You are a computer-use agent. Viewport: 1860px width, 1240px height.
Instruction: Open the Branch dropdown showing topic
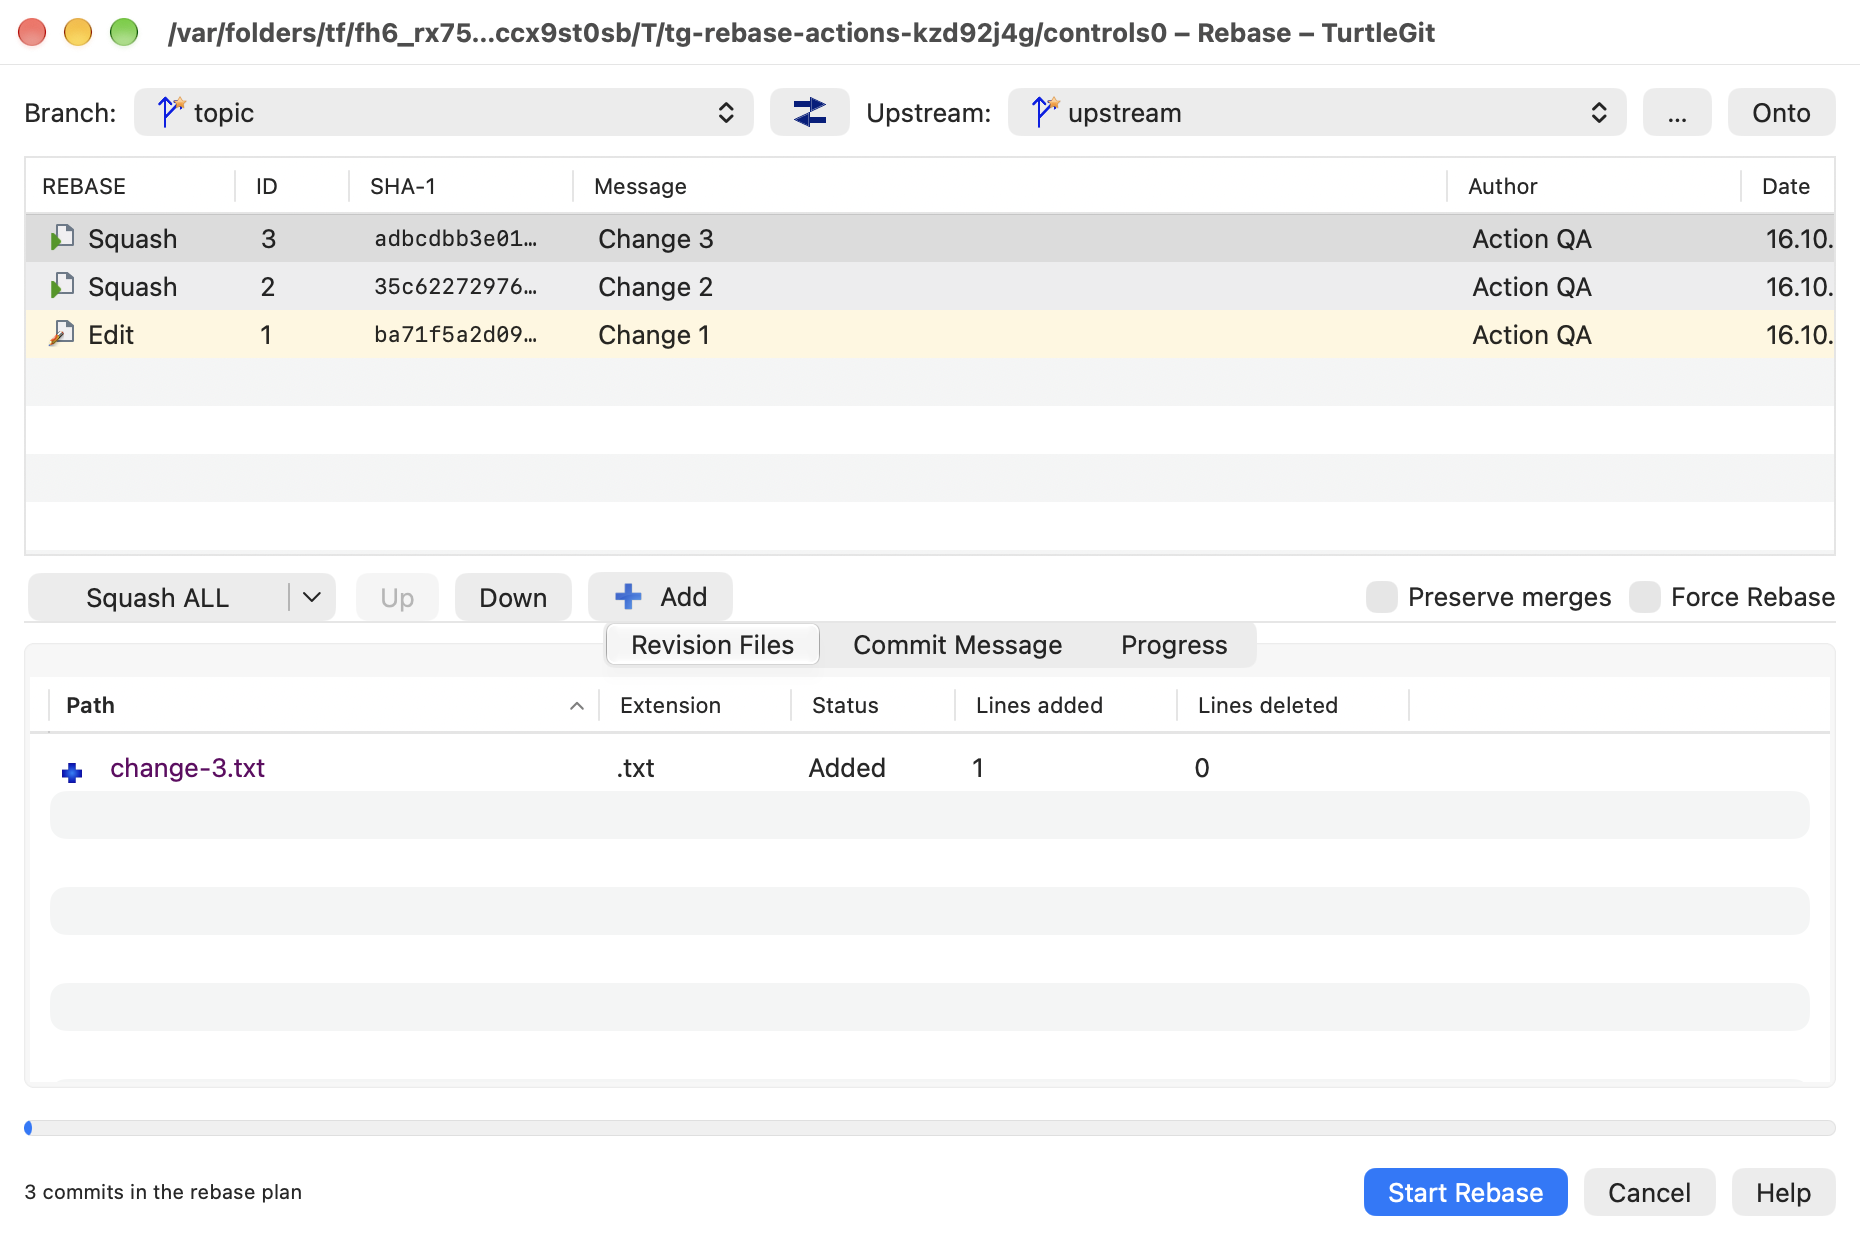pos(443,112)
